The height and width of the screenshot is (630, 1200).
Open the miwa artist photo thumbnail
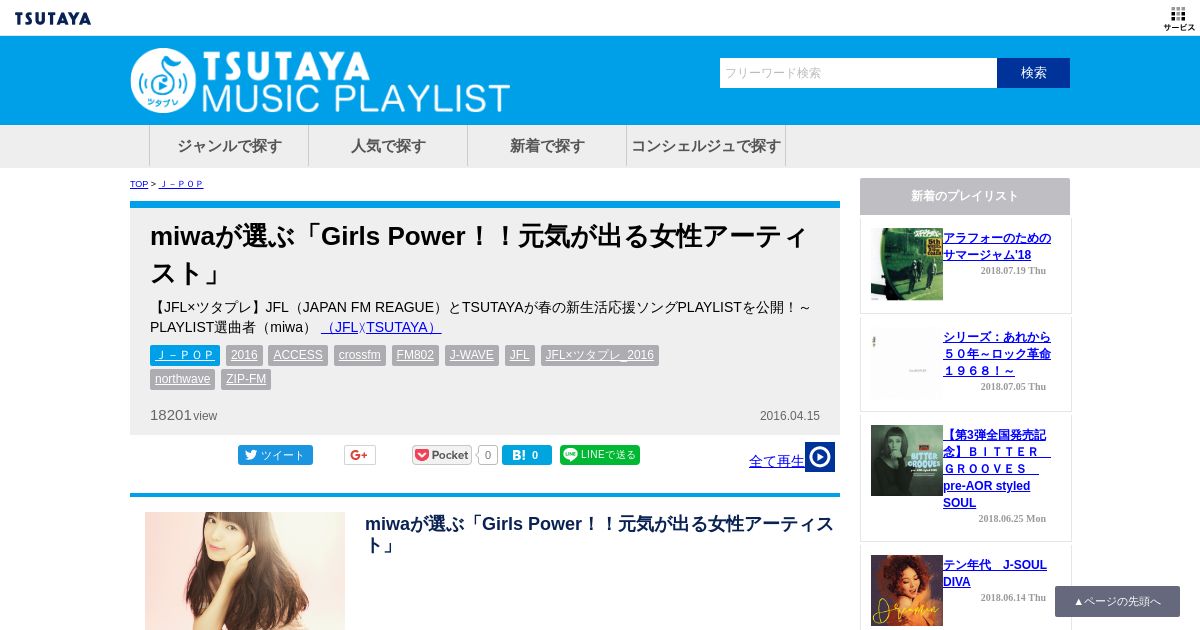click(245, 571)
